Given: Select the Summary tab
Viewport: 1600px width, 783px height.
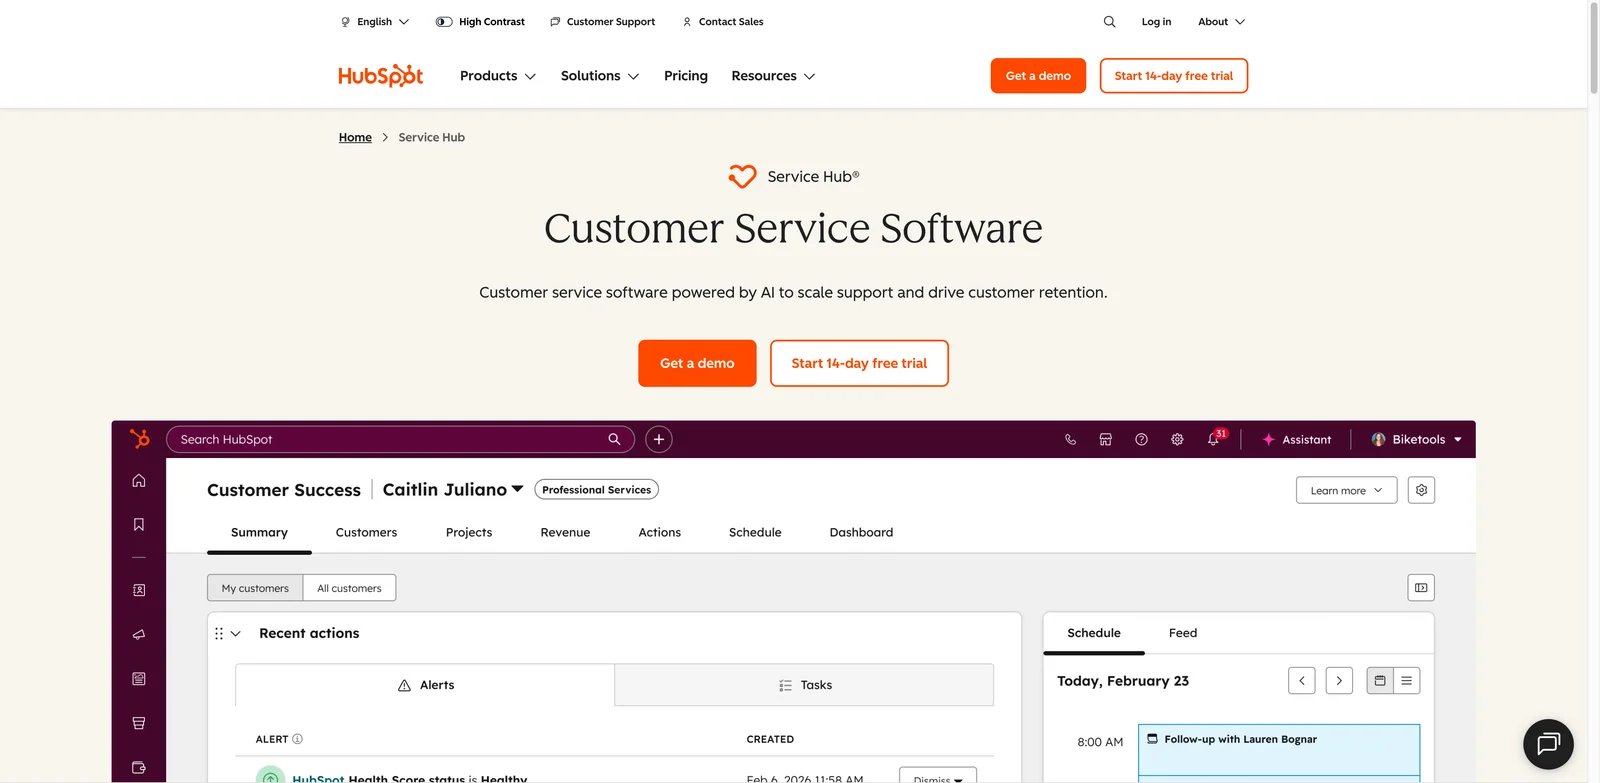Looking at the screenshot, I should click(x=259, y=532).
